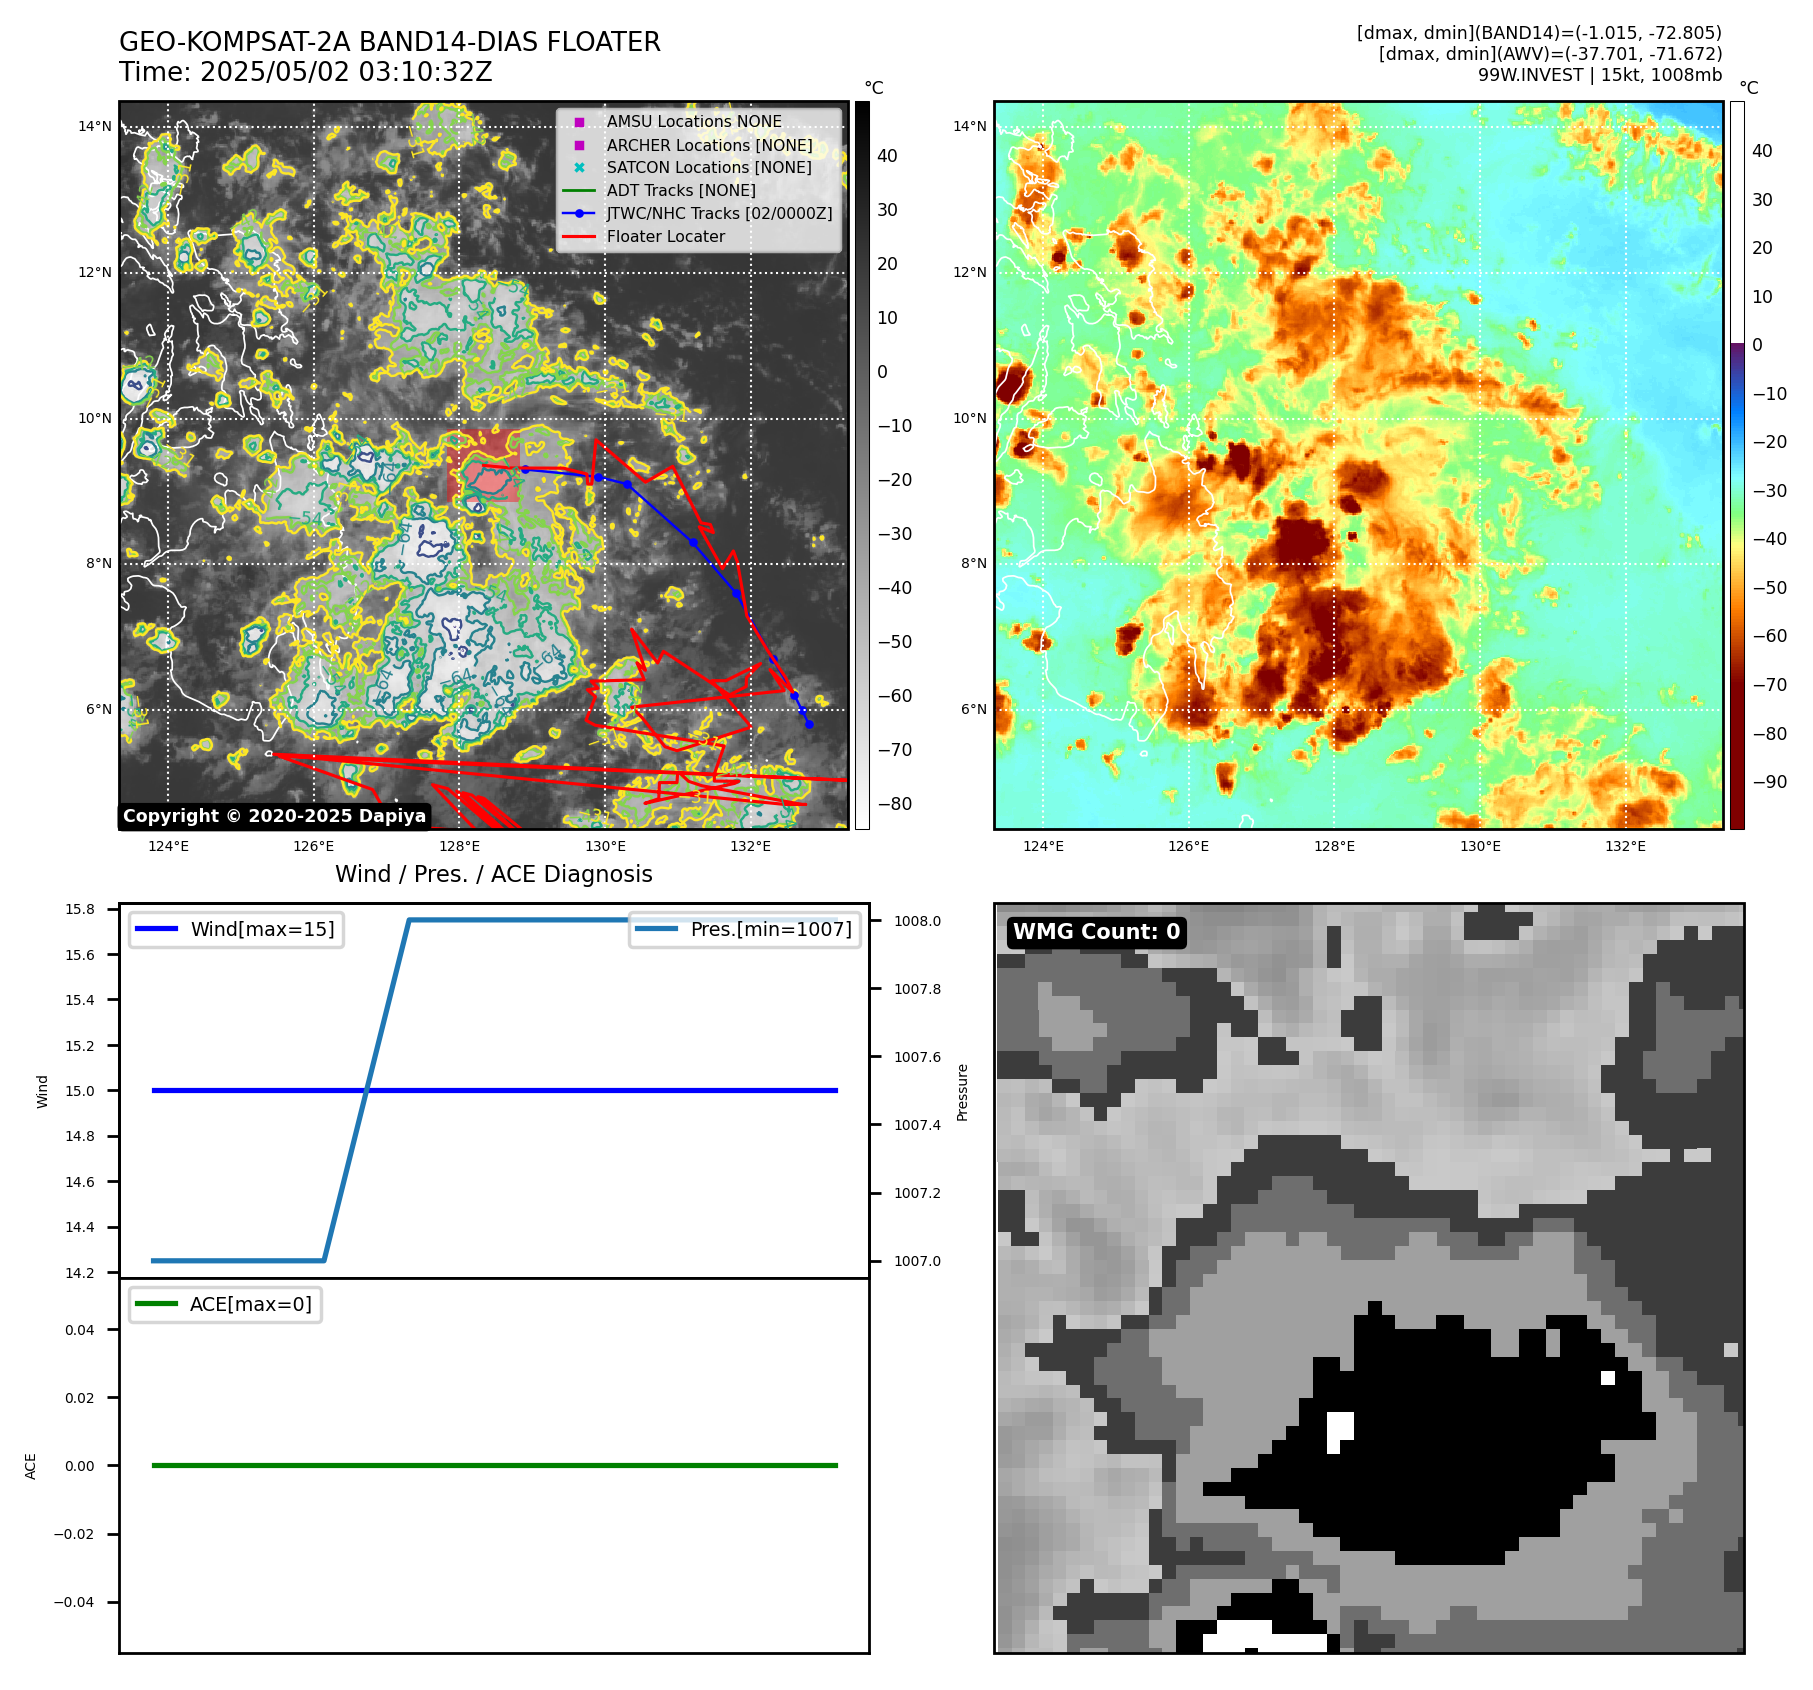1813x1690 pixels.
Task: Click the GEO-KOMPSAT-2A BAND14-DIAS FLOATER title
Action: click(390, 42)
